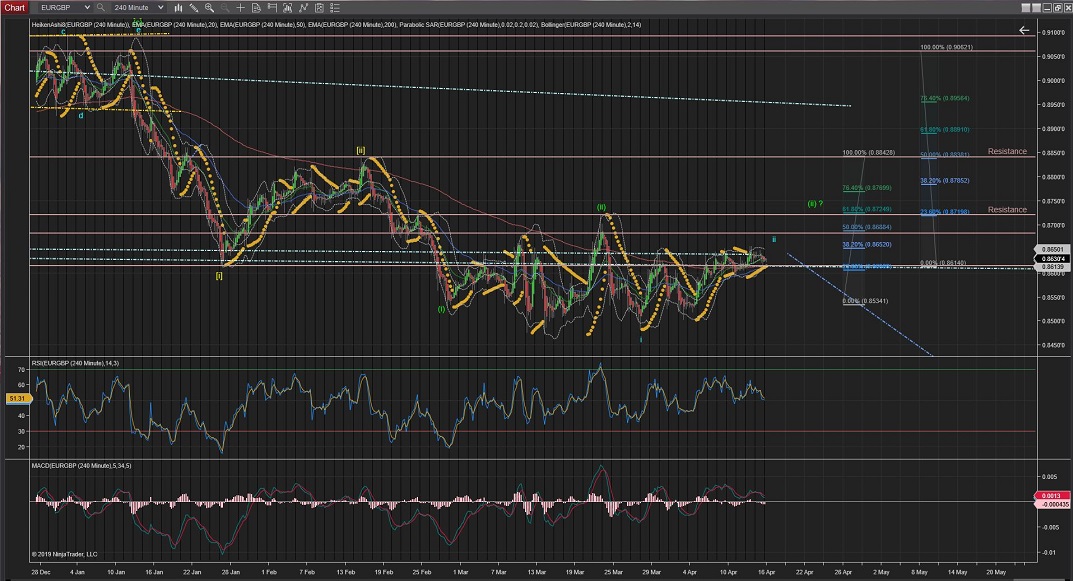Click the first grey window link square

(1026, 8)
